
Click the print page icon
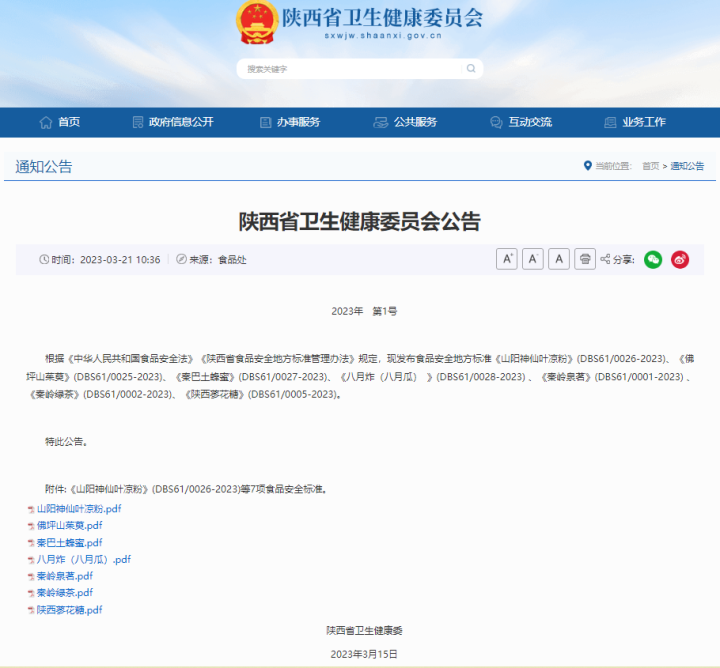585,259
